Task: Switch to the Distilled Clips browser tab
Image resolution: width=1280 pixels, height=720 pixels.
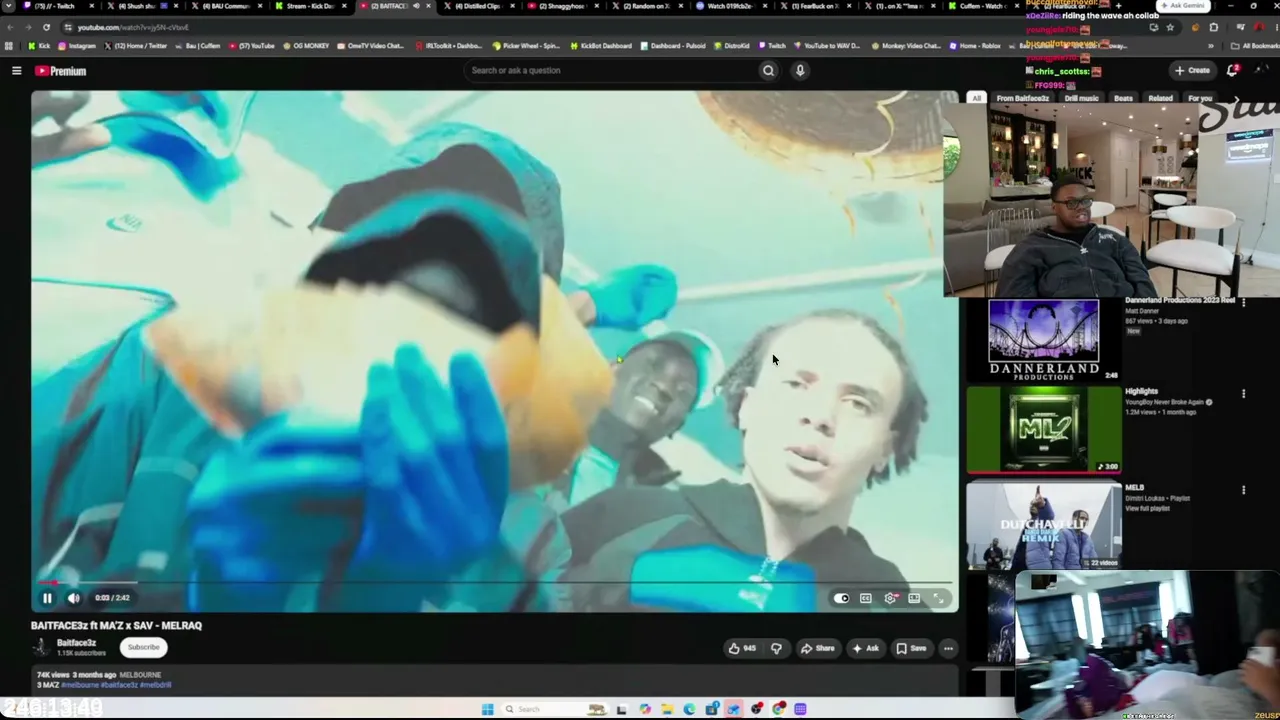Action: 479,6
